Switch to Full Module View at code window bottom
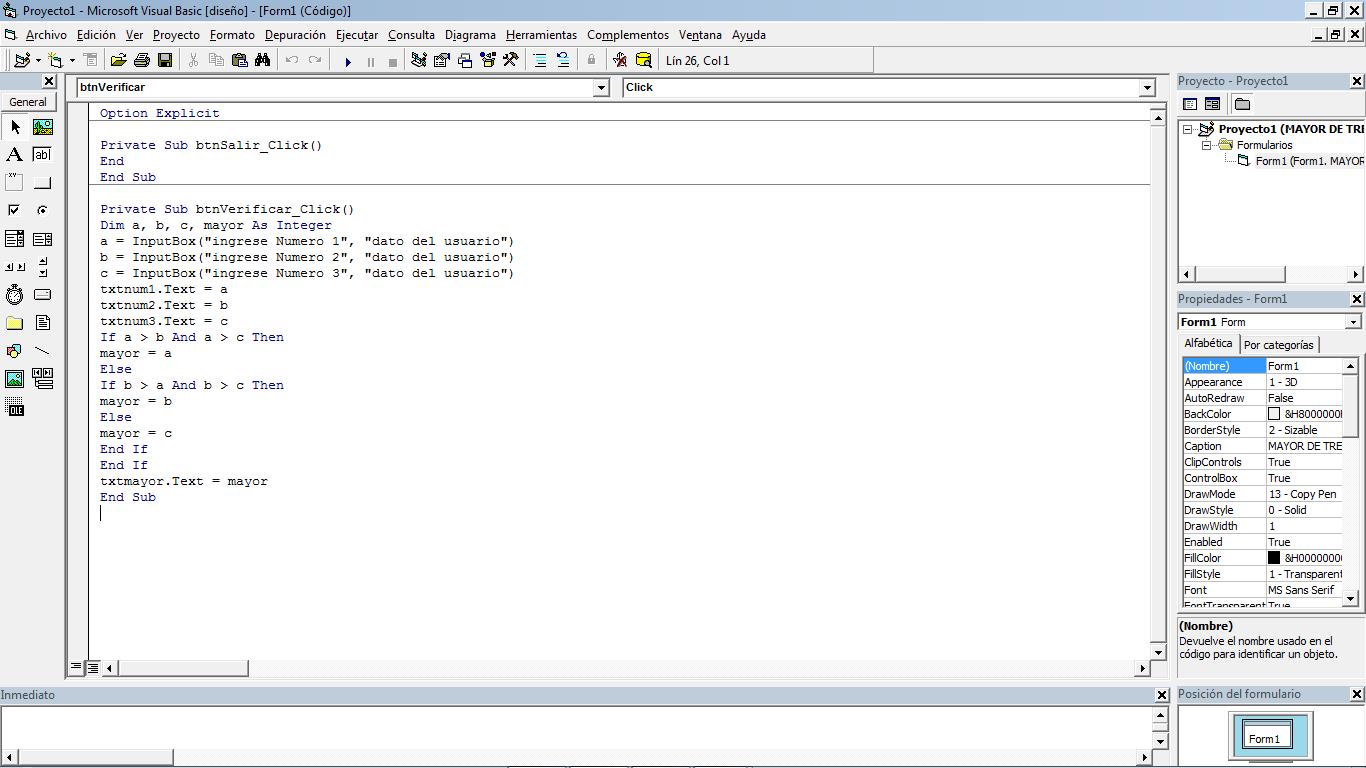Image resolution: width=1366 pixels, height=768 pixels. point(92,666)
